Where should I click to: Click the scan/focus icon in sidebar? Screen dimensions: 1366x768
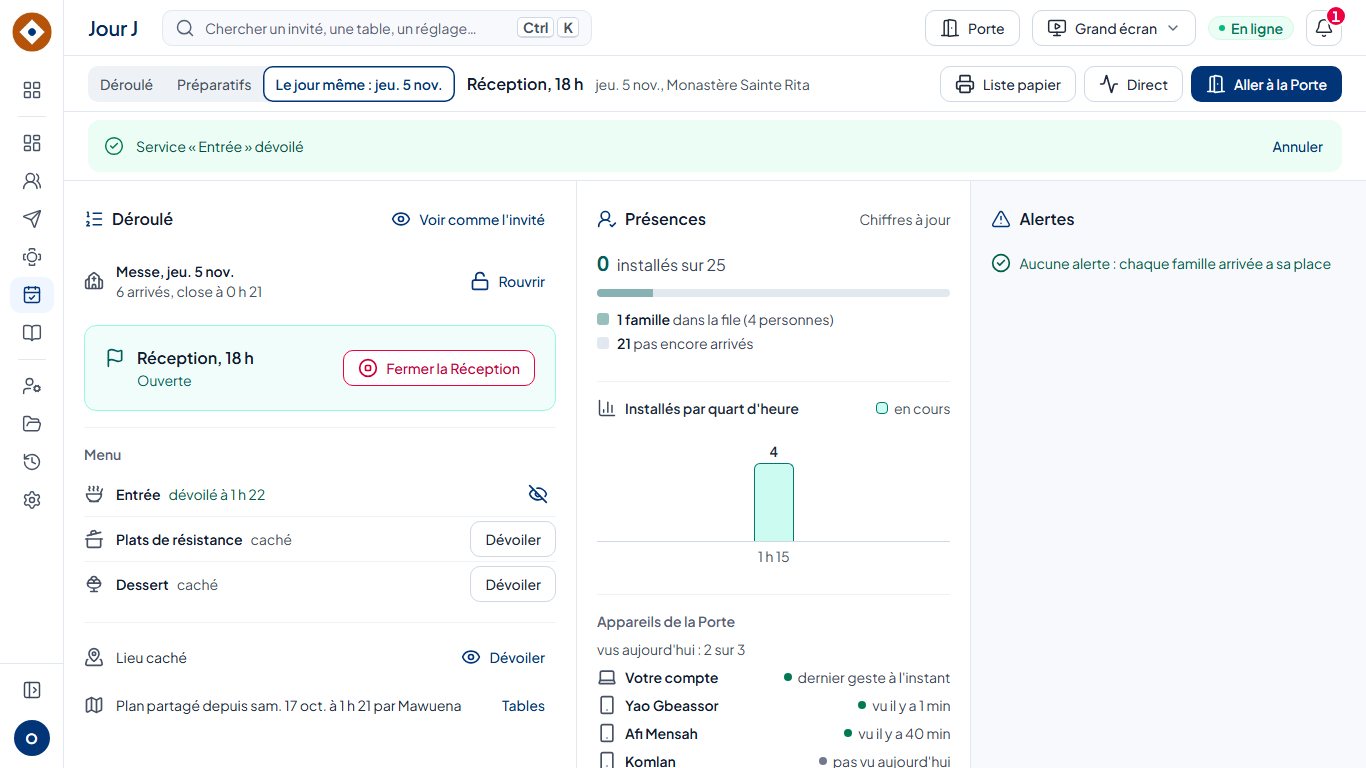(32, 257)
